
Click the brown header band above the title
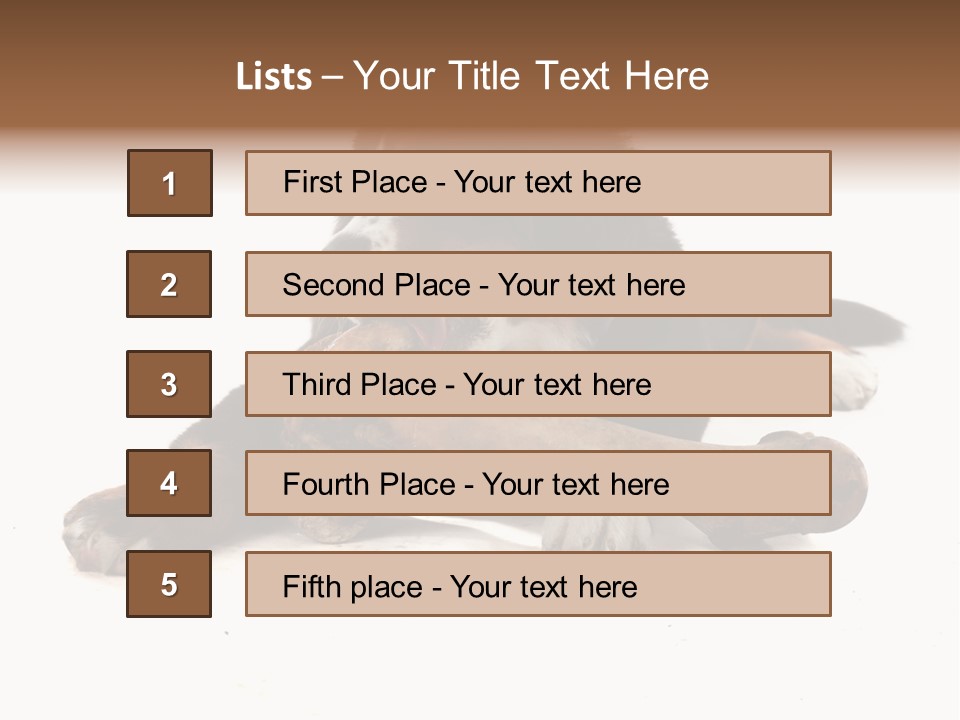tap(480, 22)
